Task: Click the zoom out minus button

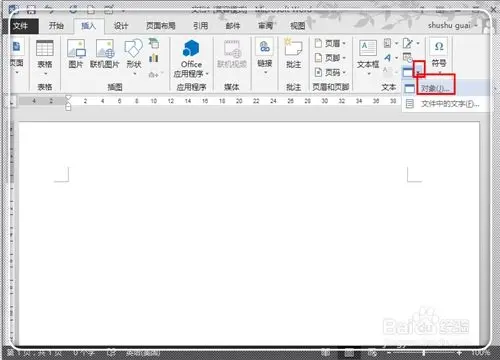Action: pos(389,353)
